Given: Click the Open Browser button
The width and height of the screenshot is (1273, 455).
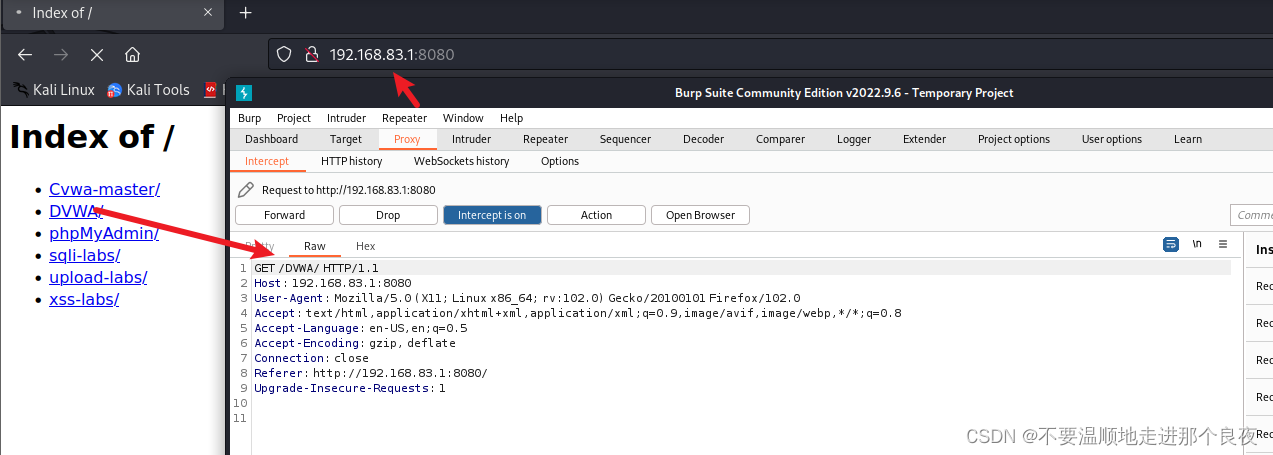Looking at the screenshot, I should pyautogui.click(x=700, y=215).
